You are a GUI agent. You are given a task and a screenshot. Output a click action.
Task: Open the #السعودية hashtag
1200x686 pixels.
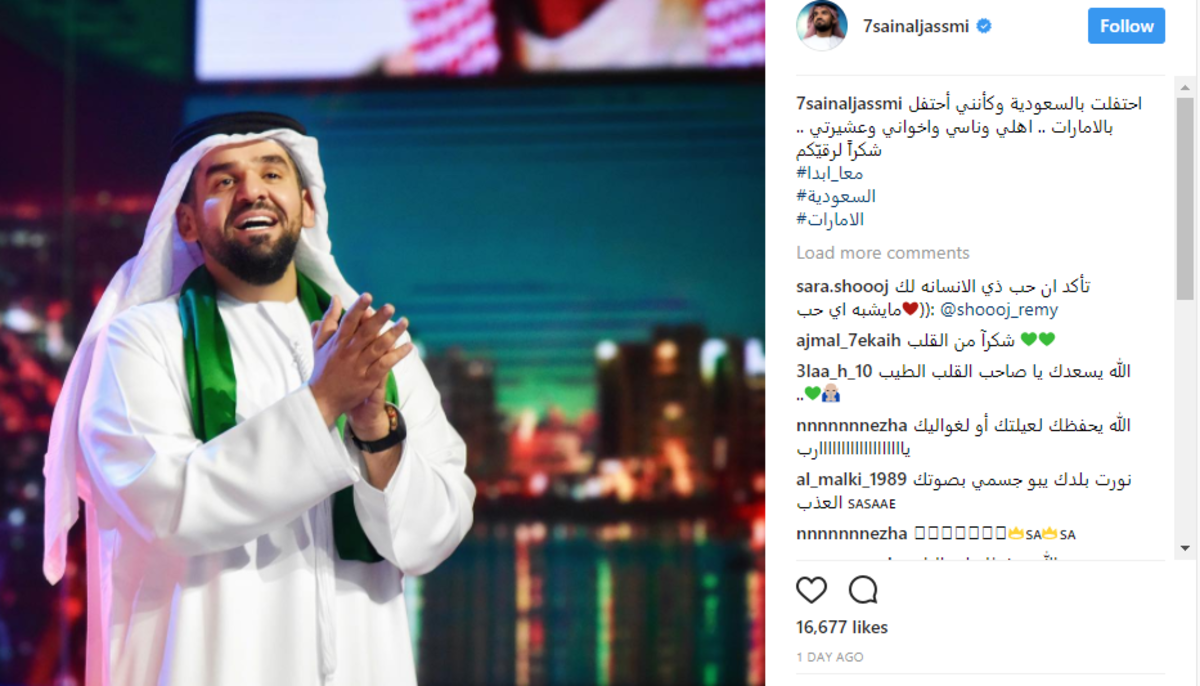point(836,197)
